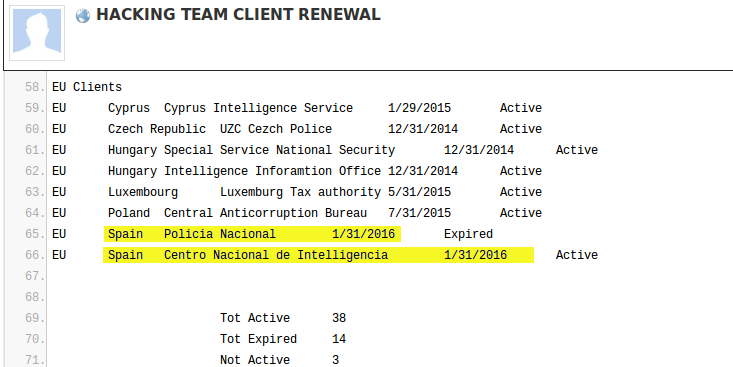Click the '5/31/2015' date on Luxembourg row
The width and height of the screenshot is (733, 367).
click(x=419, y=192)
